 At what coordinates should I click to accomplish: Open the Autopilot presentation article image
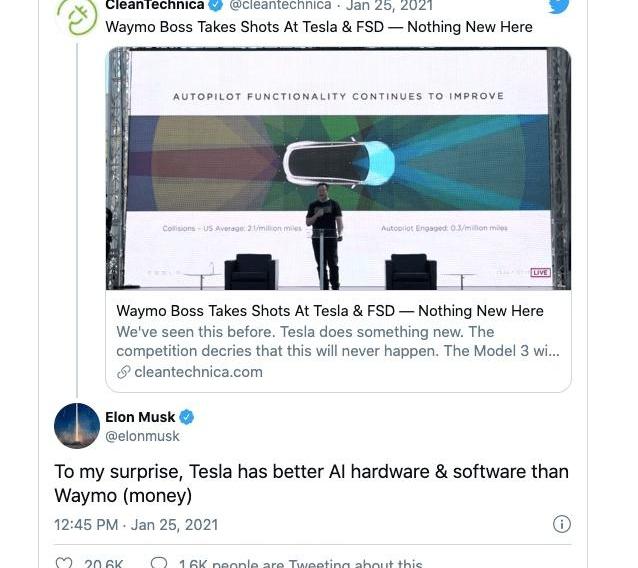338,168
